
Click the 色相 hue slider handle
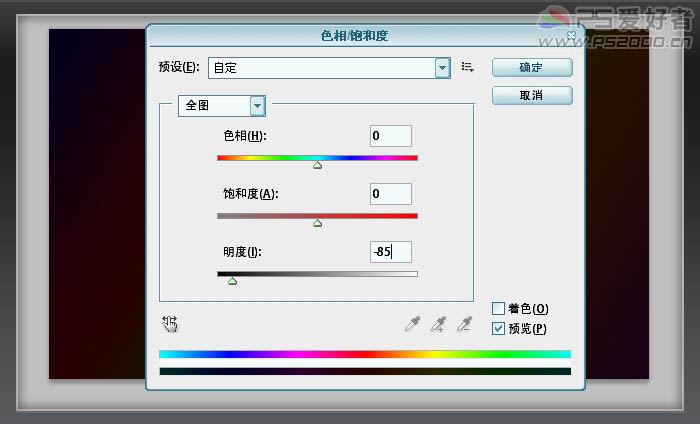coord(317,166)
